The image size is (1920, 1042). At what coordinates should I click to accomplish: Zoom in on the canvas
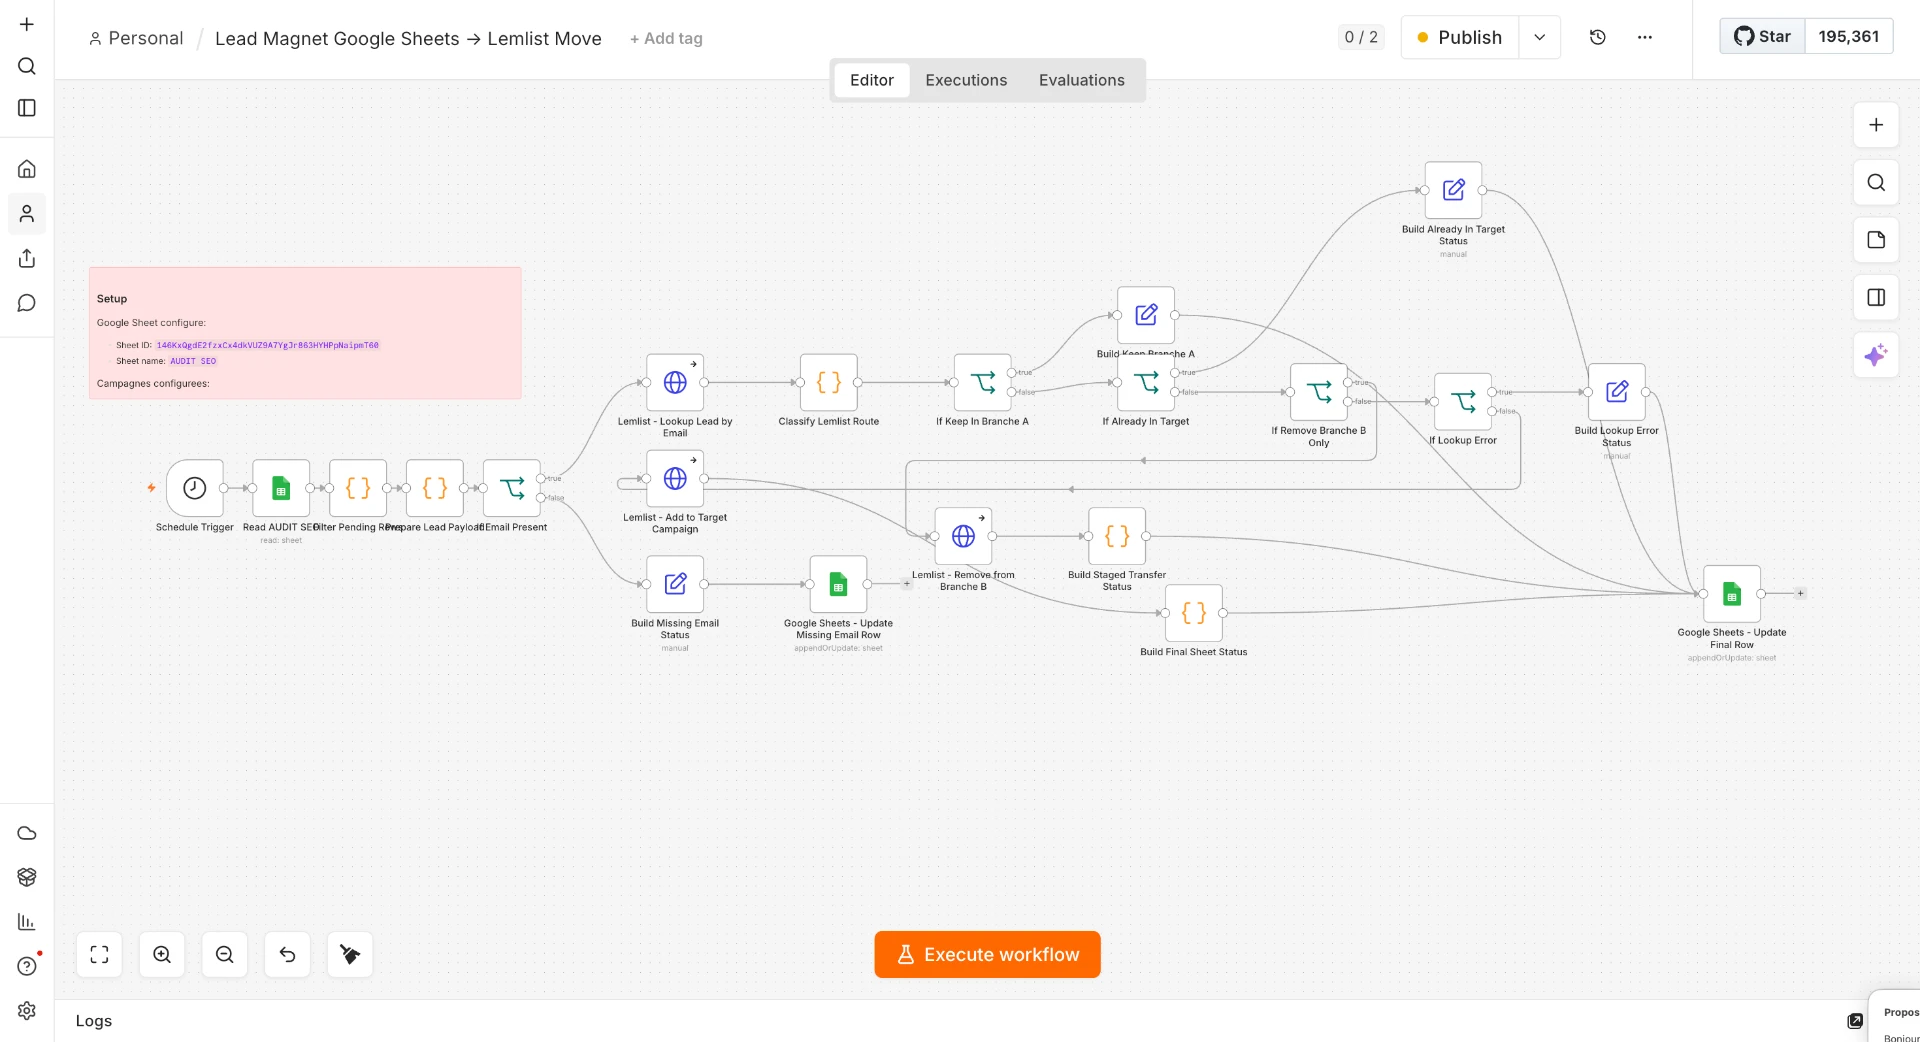(x=162, y=955)
